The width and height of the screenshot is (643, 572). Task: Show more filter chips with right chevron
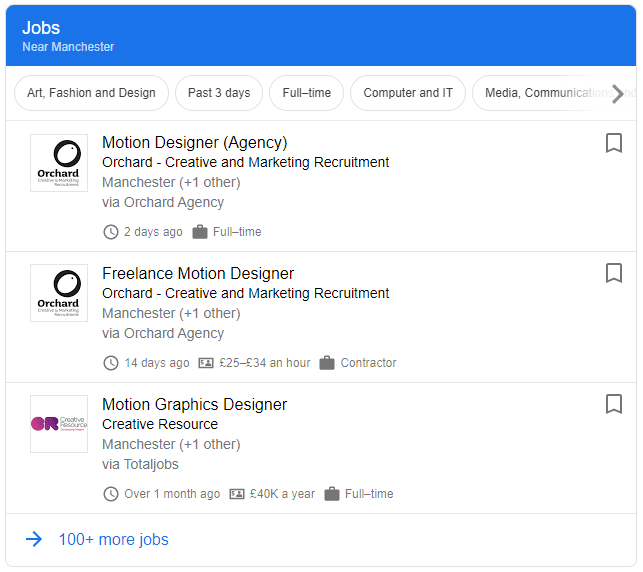click(618, 94)
